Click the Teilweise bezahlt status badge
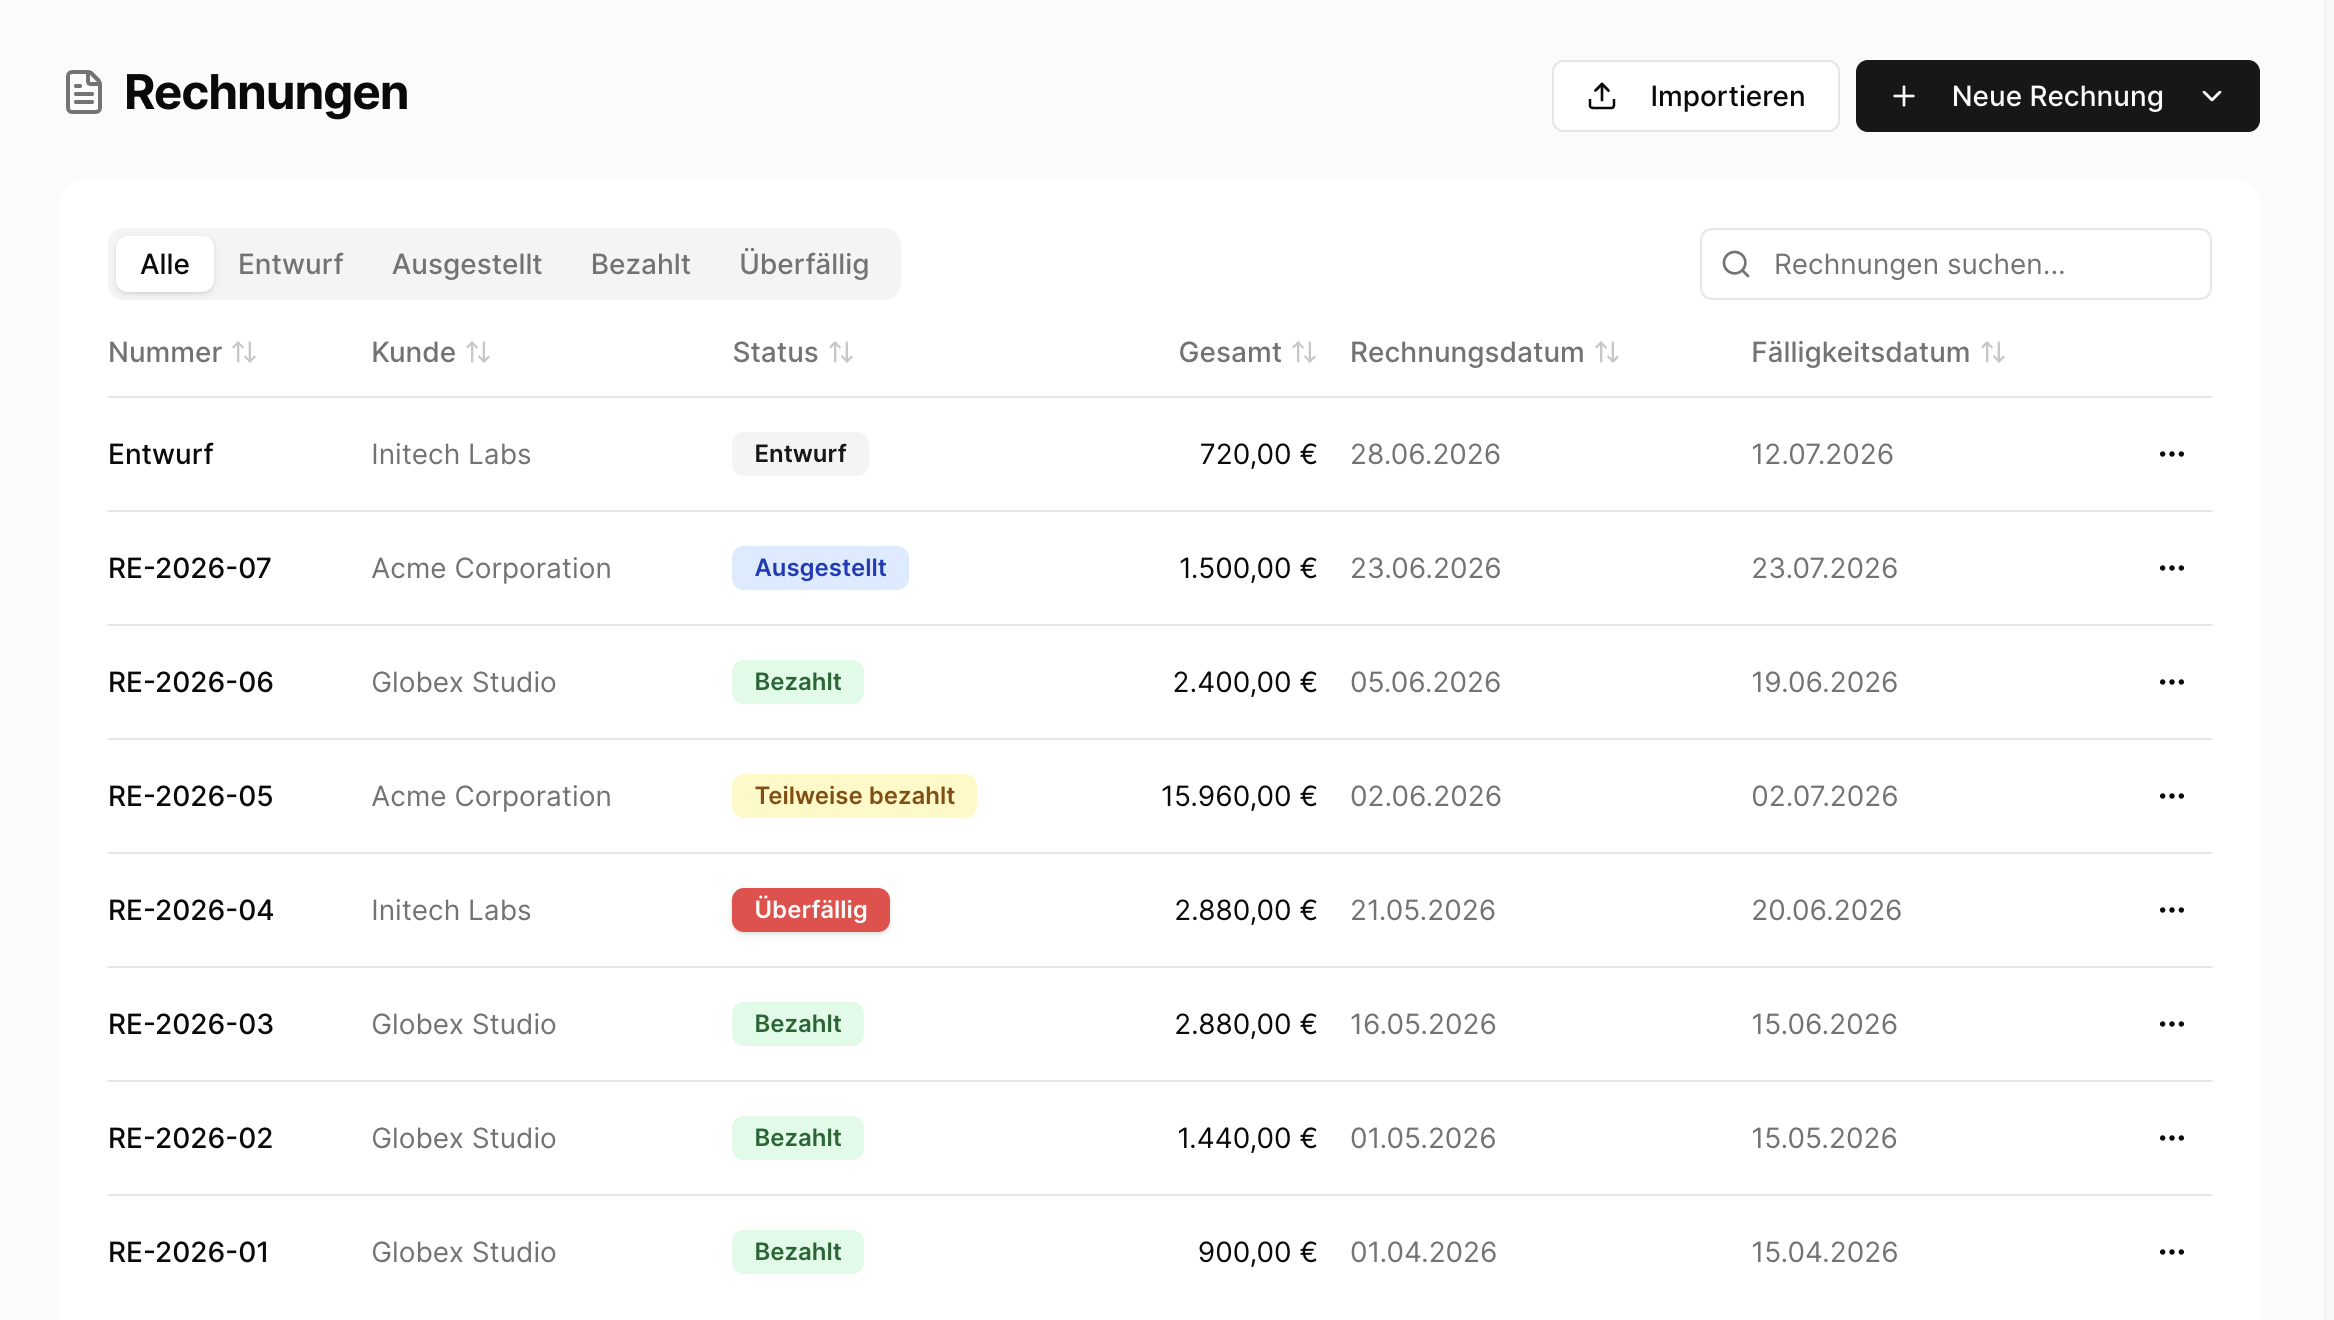Viewport: 2334px width, 1320px height. click(854, 796)
